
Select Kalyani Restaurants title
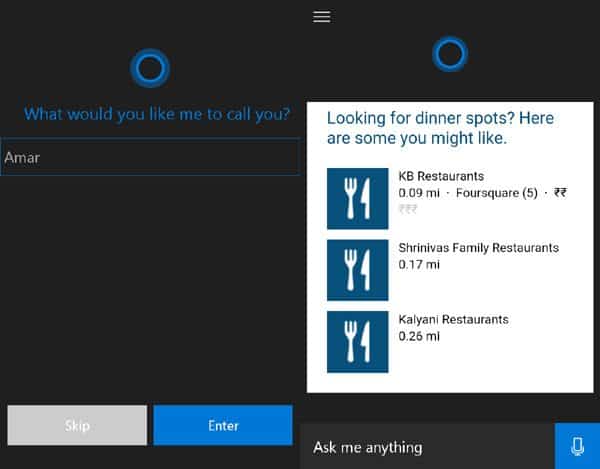[x=453, y=319]
